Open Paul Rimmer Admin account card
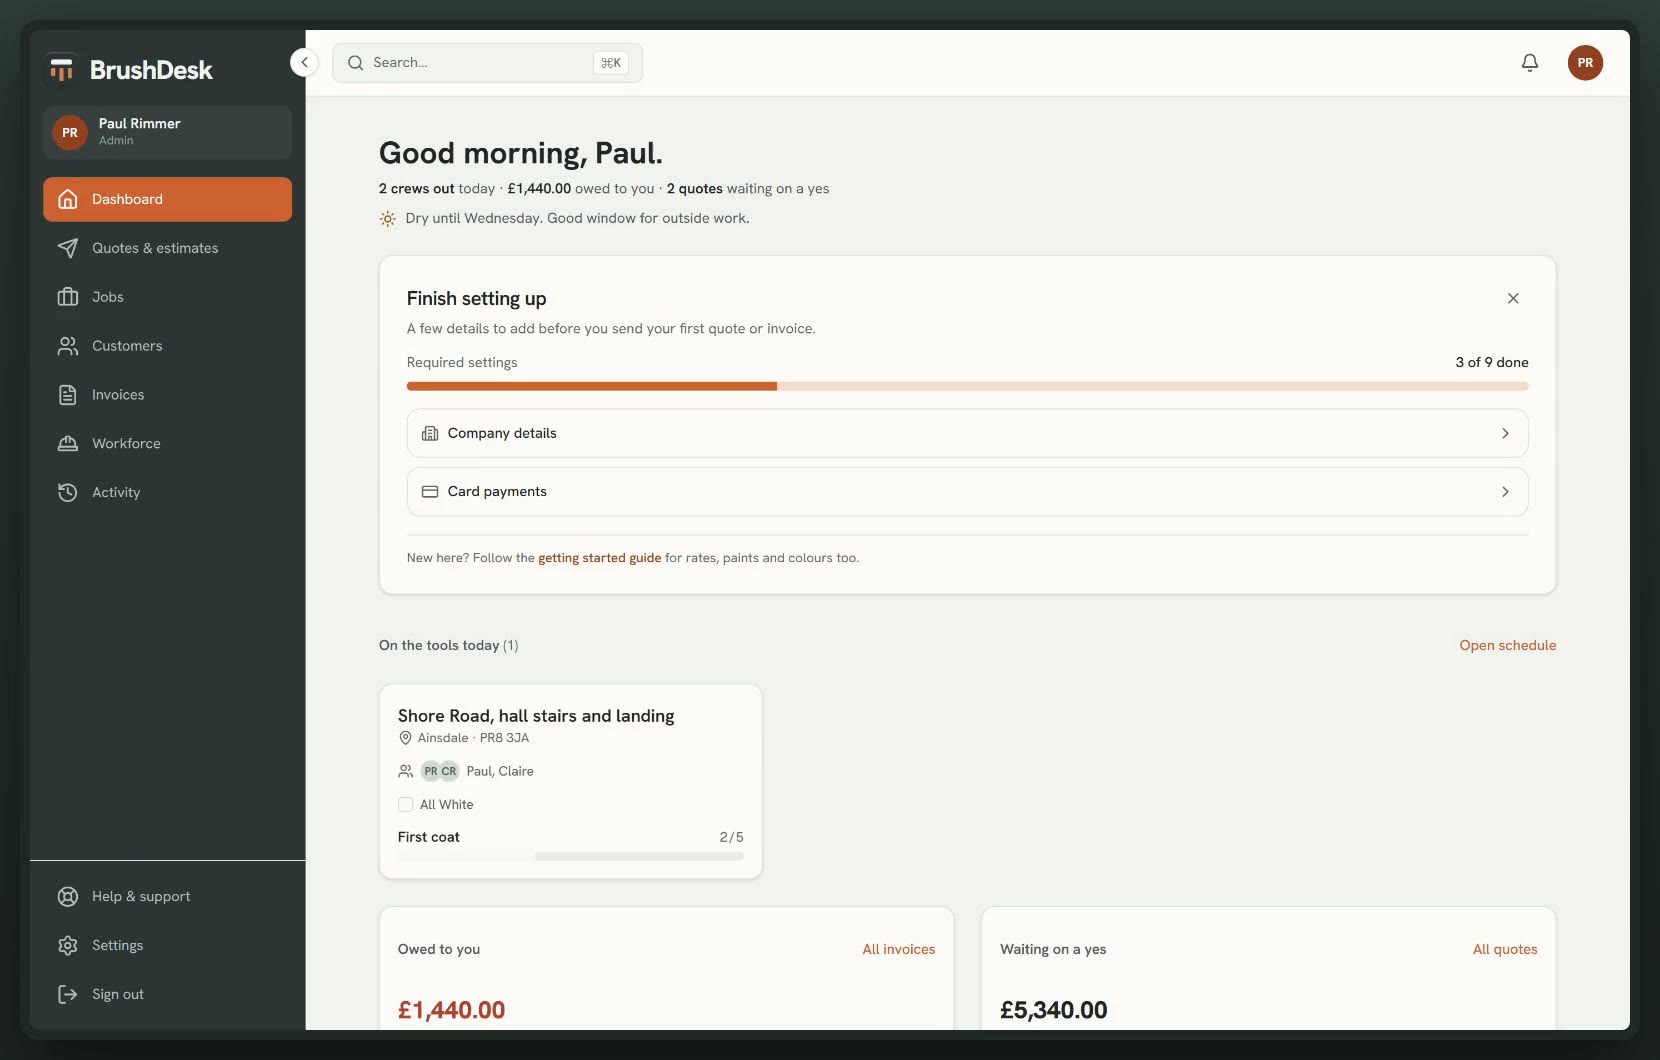The image size is (1660, 1060). (168, 132)
